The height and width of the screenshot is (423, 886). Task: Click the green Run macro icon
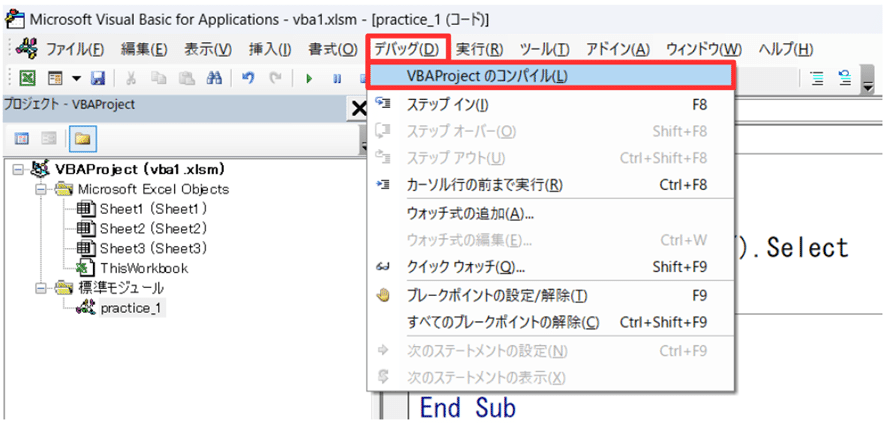pyautogui.click(x=309, y=79)
